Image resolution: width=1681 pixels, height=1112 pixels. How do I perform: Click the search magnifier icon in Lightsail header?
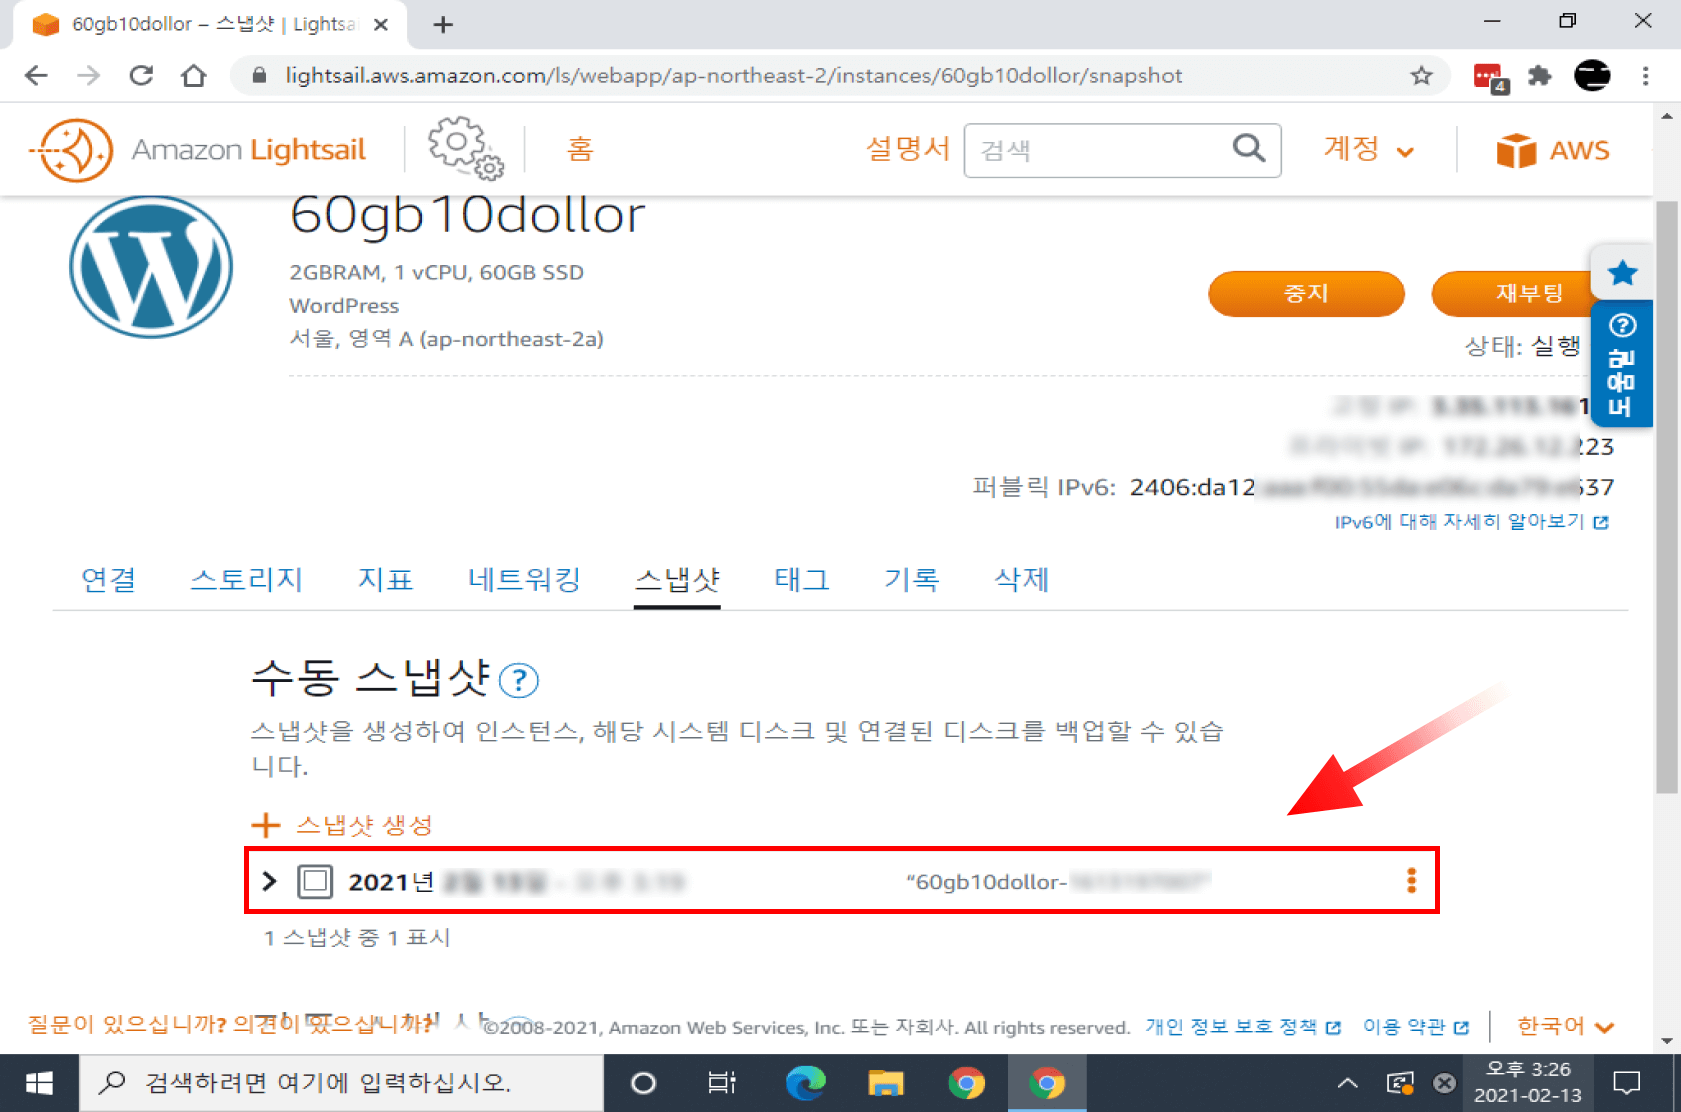pos(1248,149)
